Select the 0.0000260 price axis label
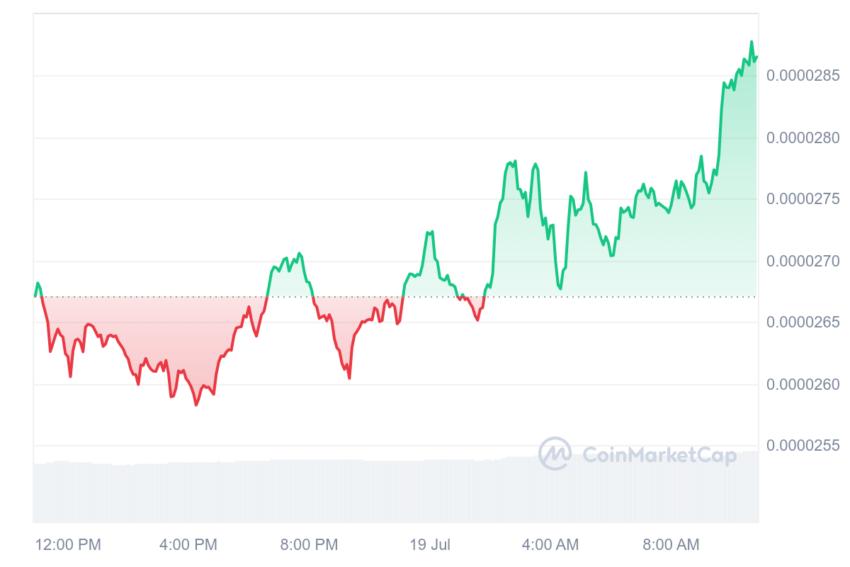Screen dimensions: 850x567 pos(803,385)
